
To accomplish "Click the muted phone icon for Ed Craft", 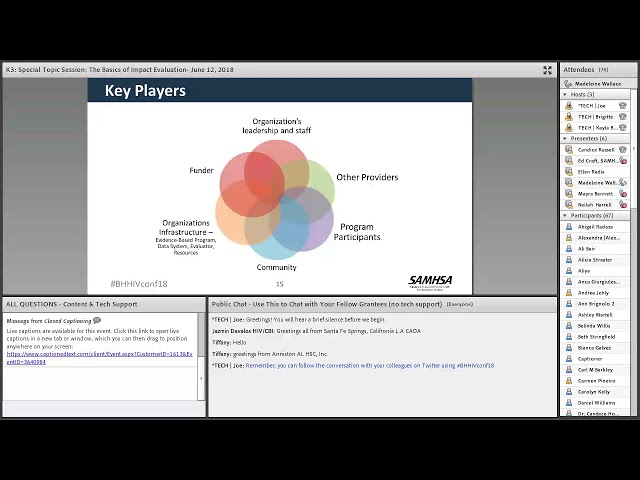I will click(623, 161).
